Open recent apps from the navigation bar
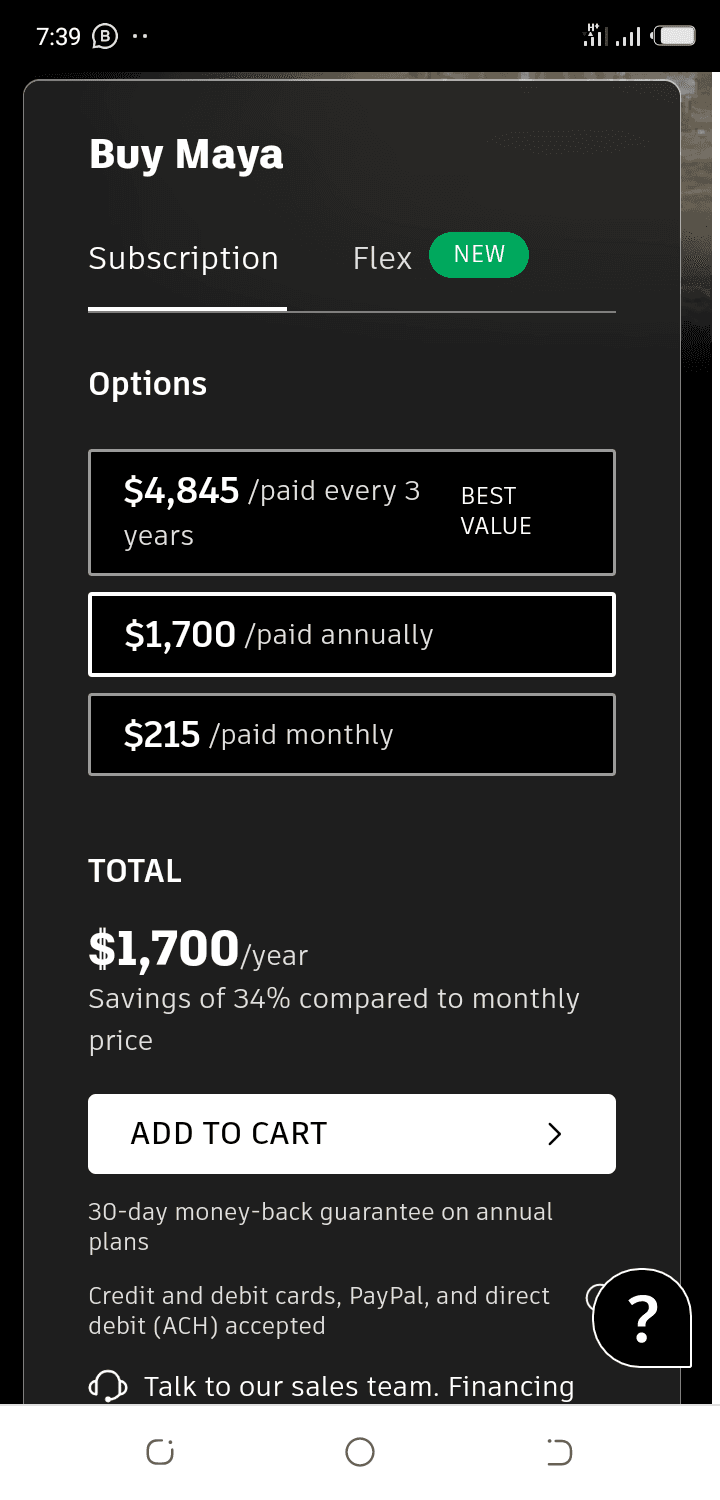This screenshot has width=720, height=1500. pyautogui.click(x=160, y=1451)
